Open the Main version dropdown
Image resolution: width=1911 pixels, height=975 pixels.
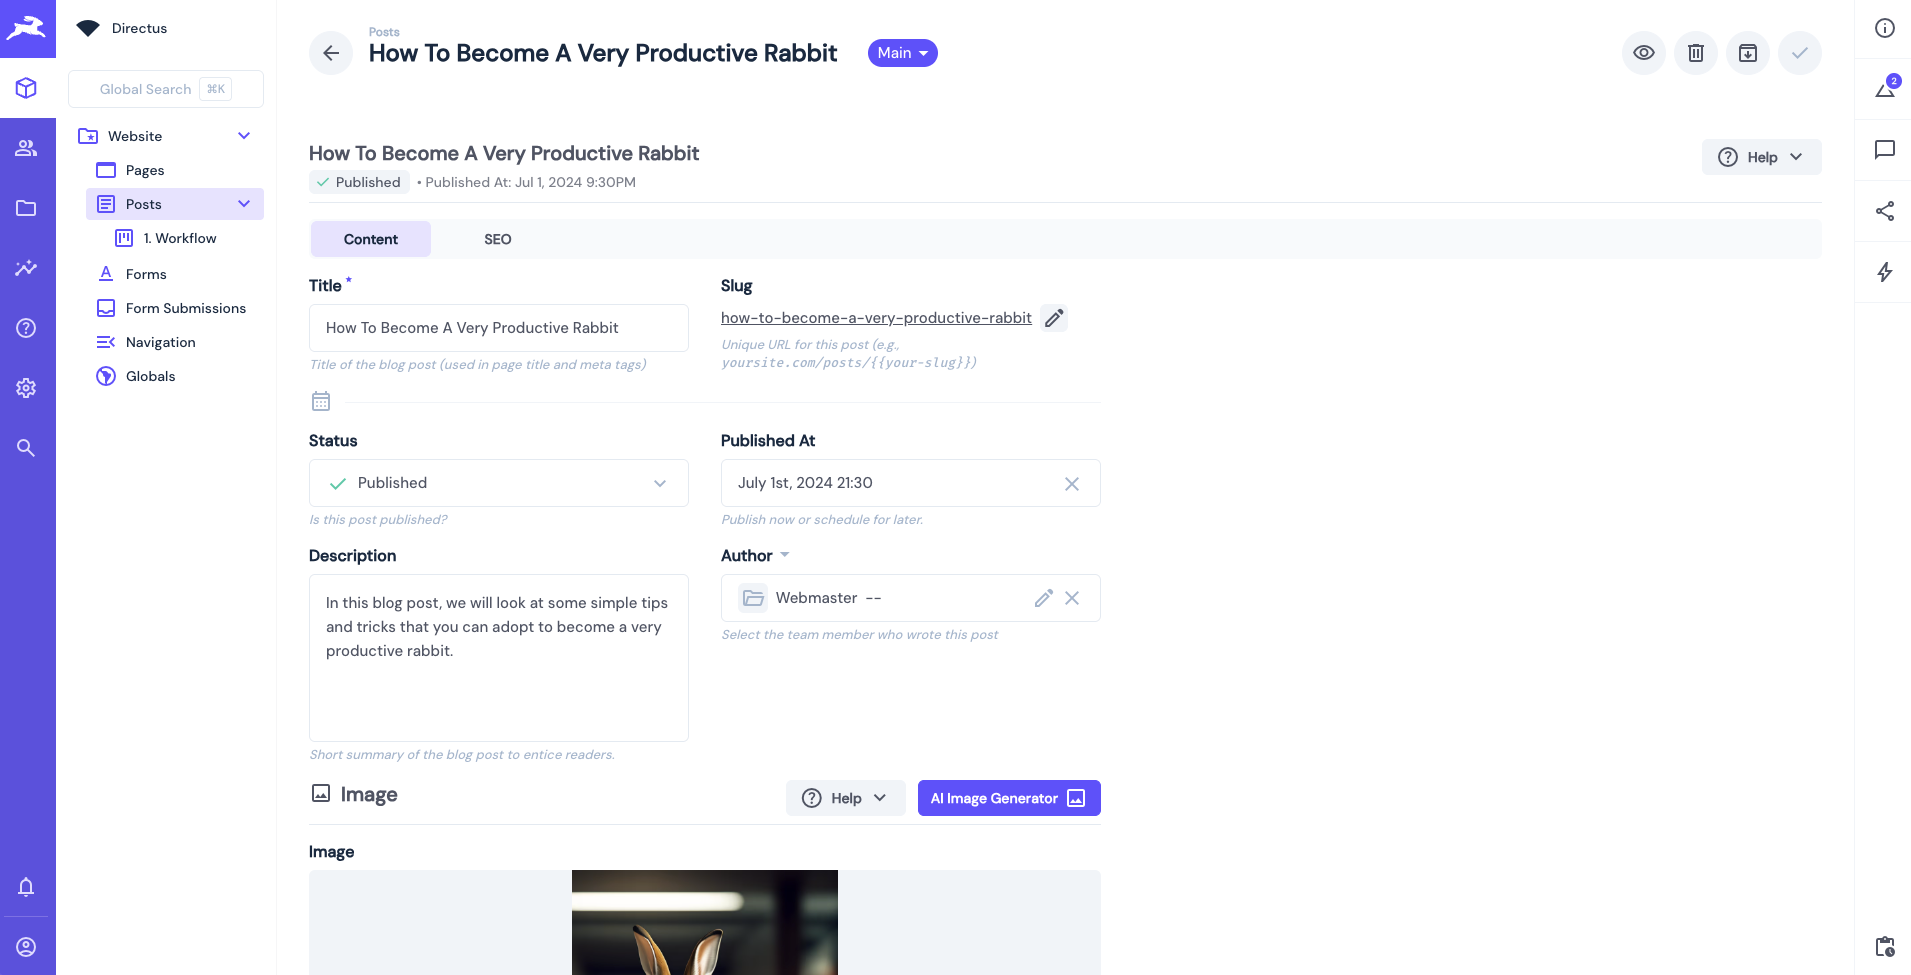pyautogui.click(x=902, y=53)
